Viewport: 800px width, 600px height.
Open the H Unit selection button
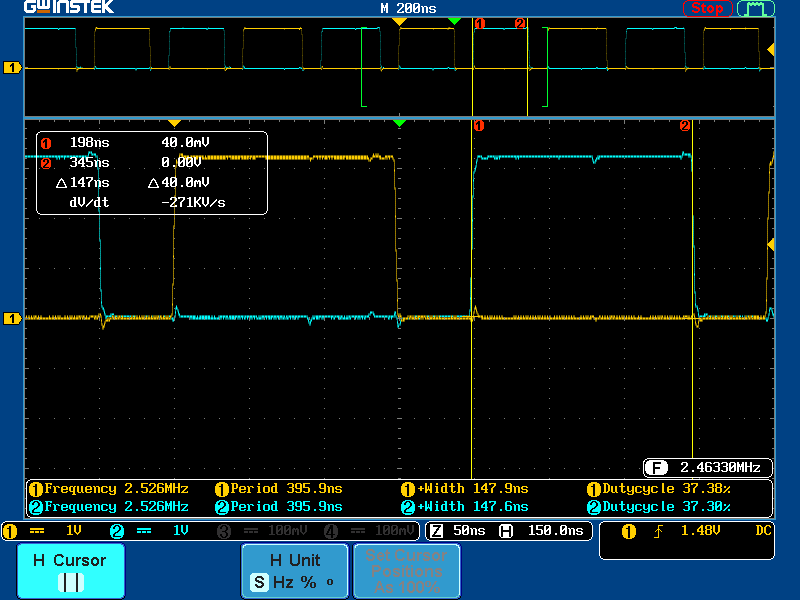pyautogui.click(x=295, y=570)
